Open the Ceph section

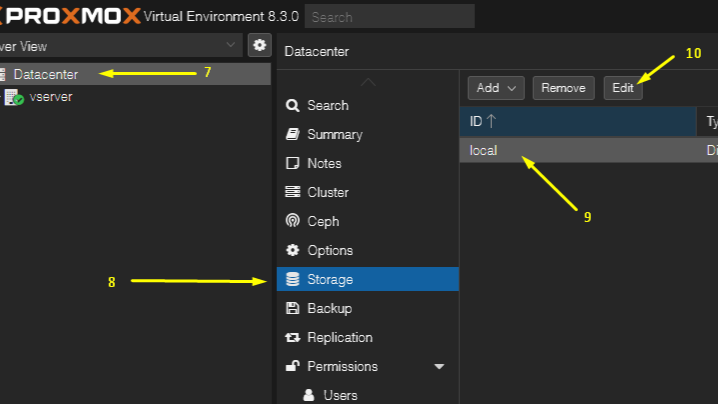368,221
